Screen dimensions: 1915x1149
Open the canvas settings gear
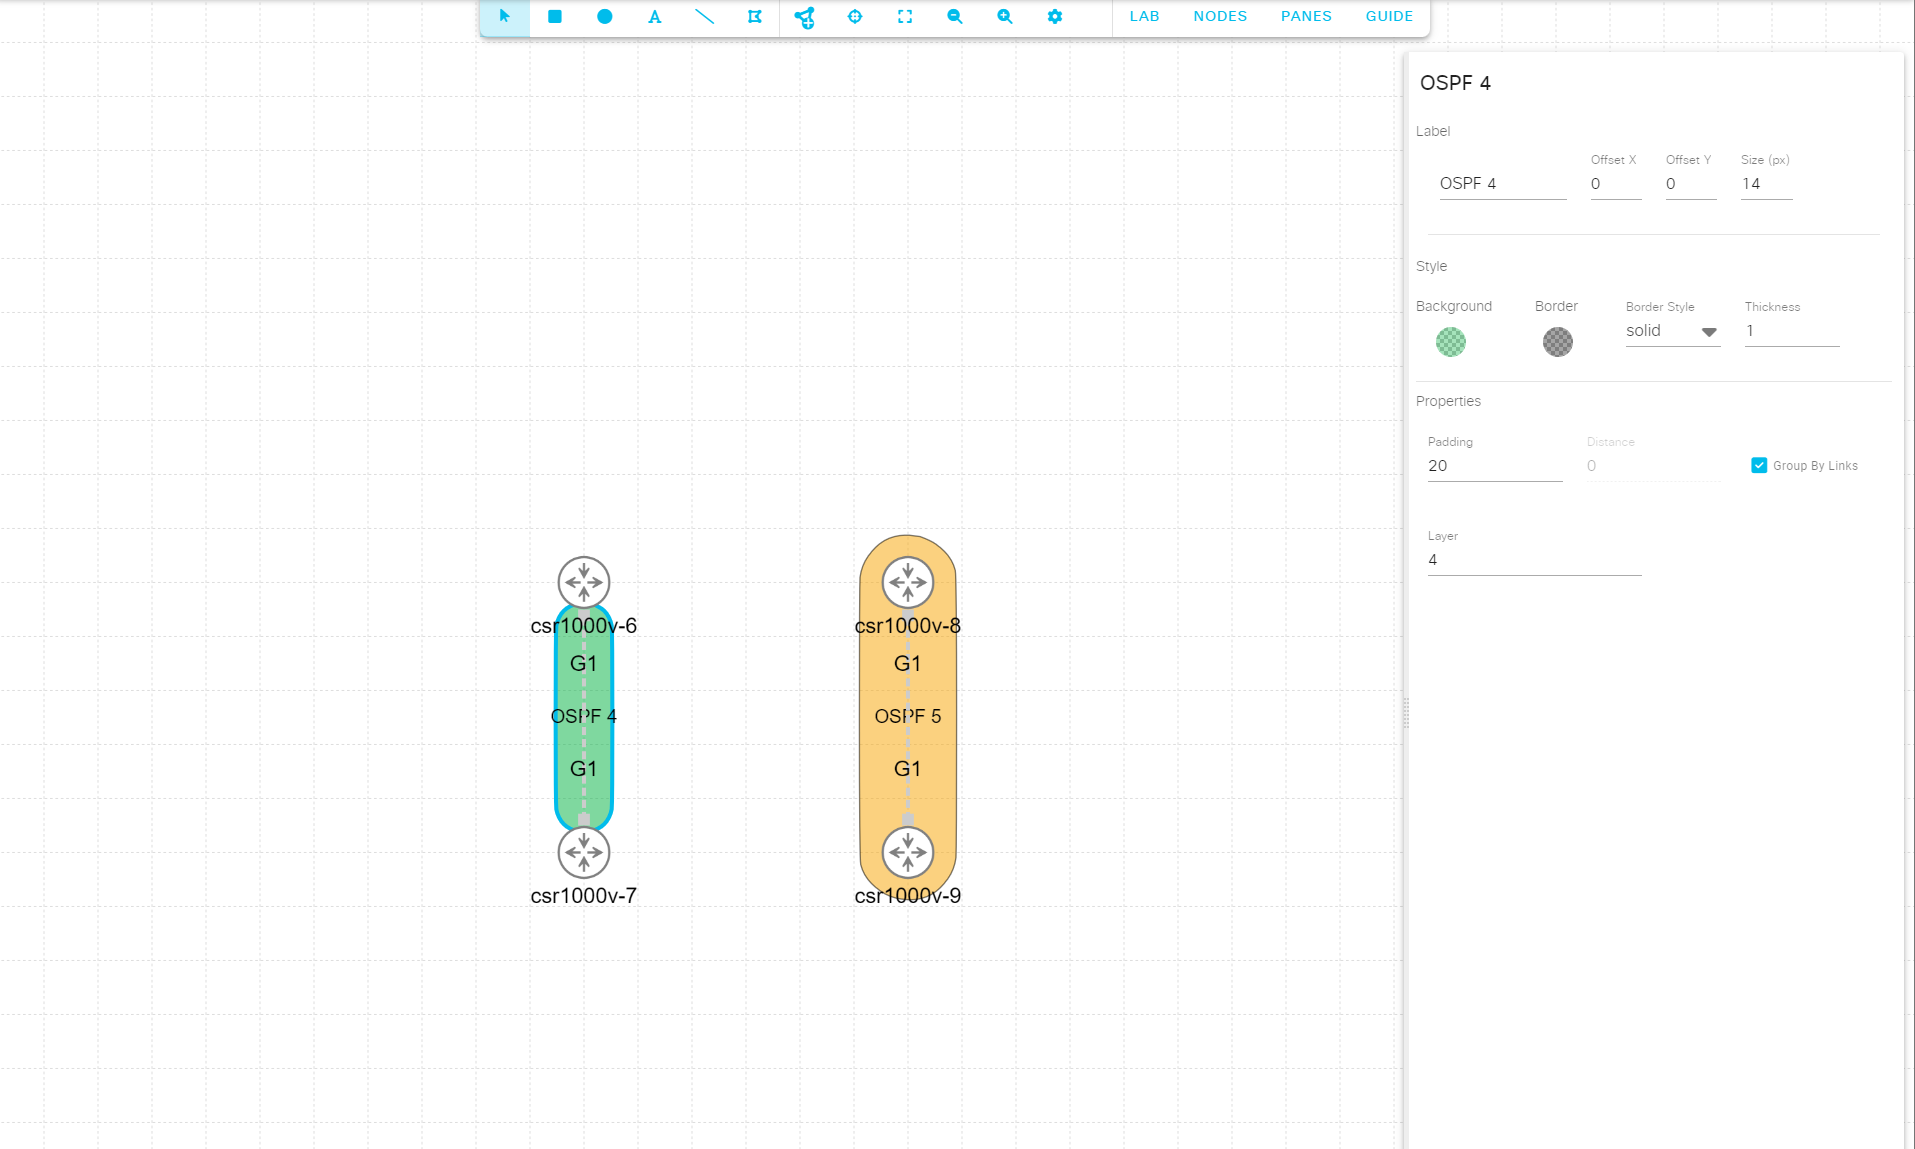1055,17
